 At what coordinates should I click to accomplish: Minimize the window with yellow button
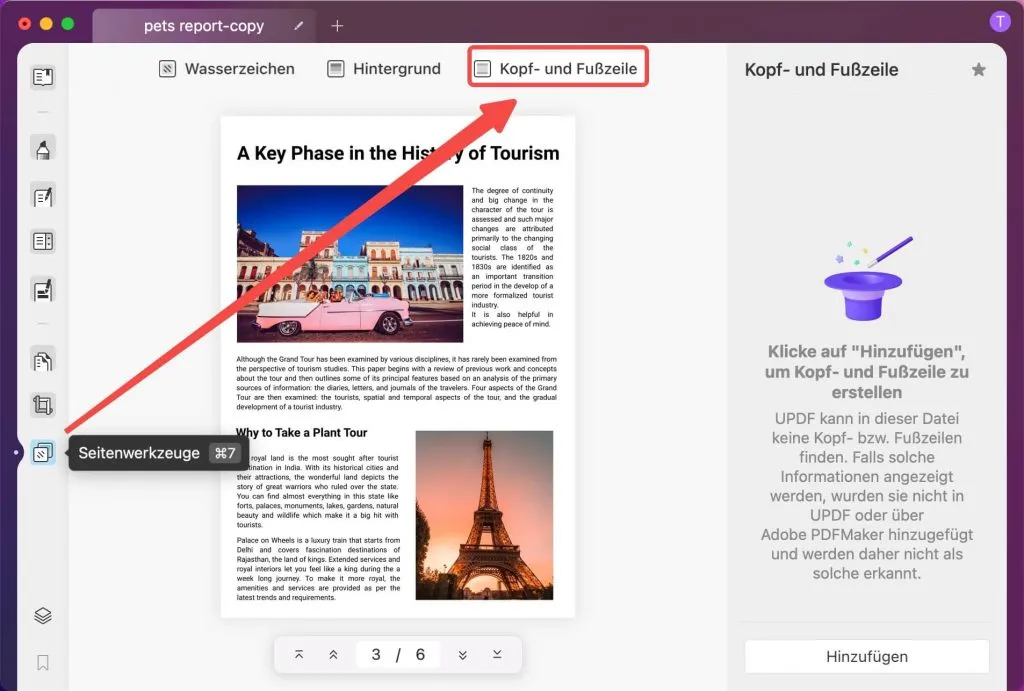tap(46, 24)
